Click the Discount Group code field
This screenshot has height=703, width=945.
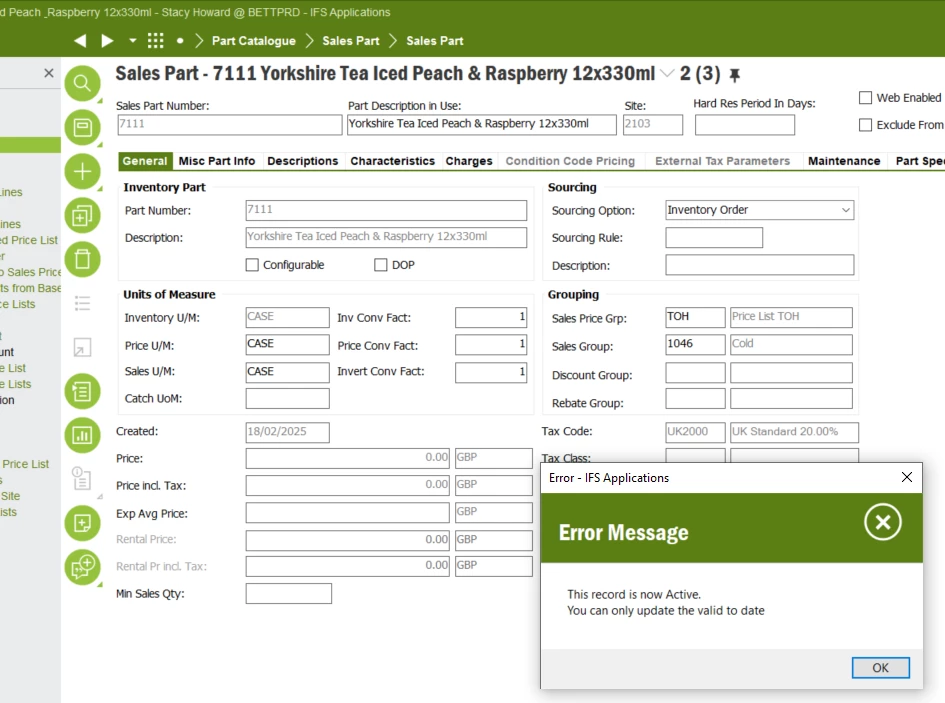point(695,373)
